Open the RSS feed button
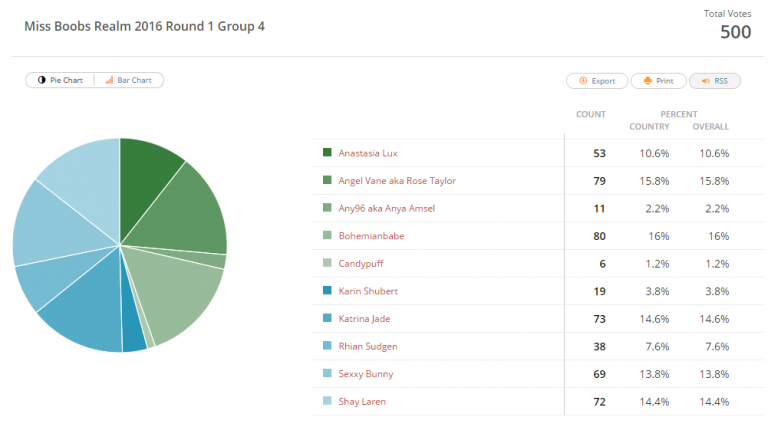768x427 pixels. point(715,81)
